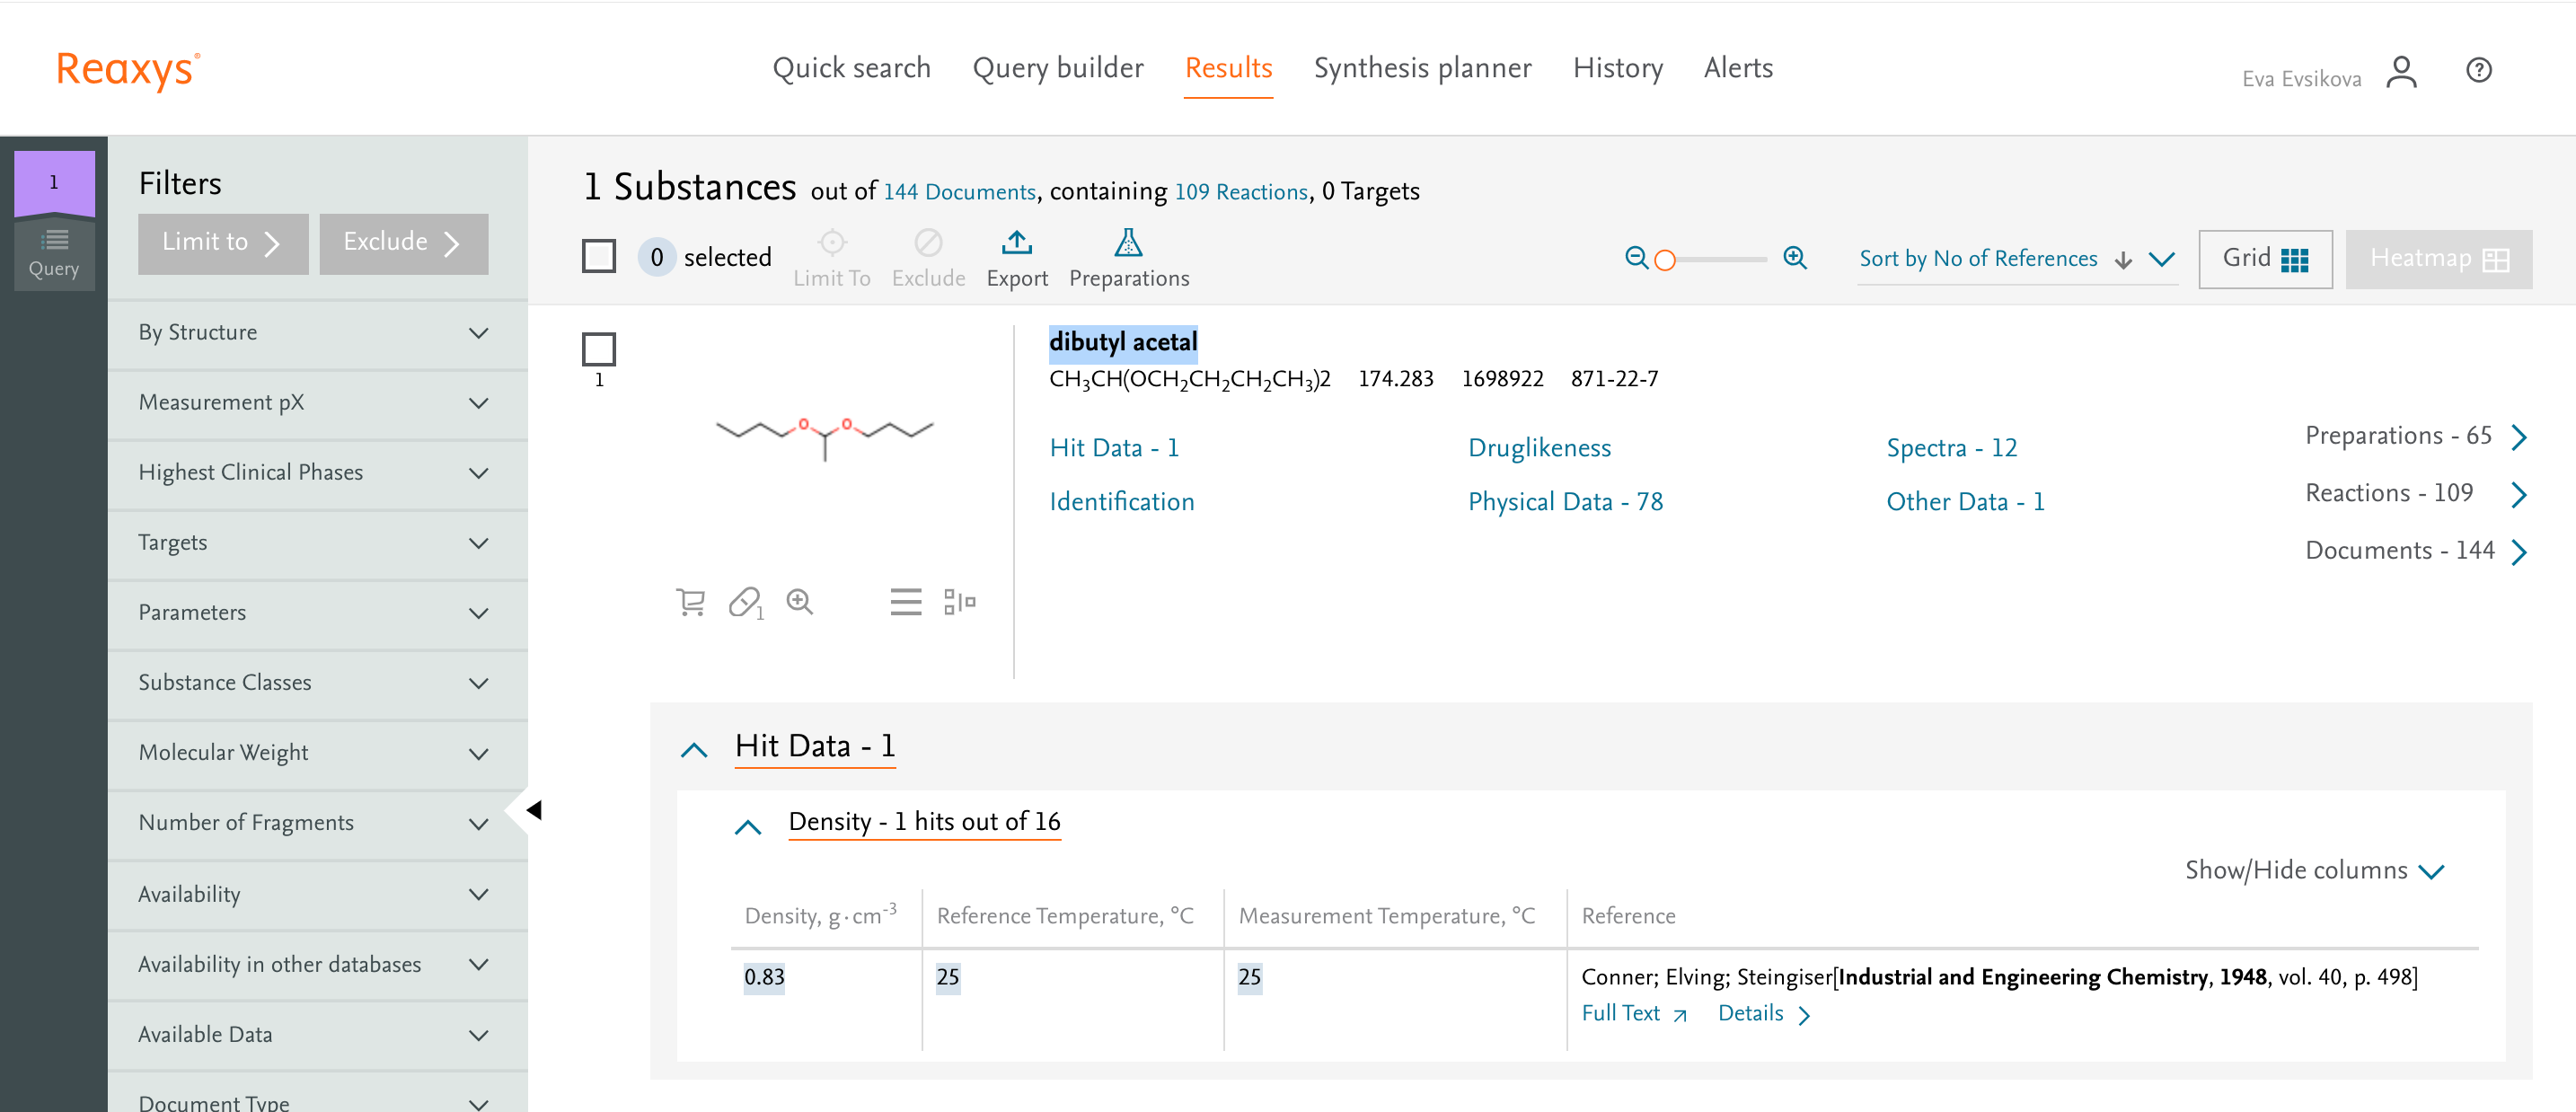This screenshot has width=2576, height=1112.
Task: Open the help question mark icon
Action: pyautogui.click(x=2478, y=70)
